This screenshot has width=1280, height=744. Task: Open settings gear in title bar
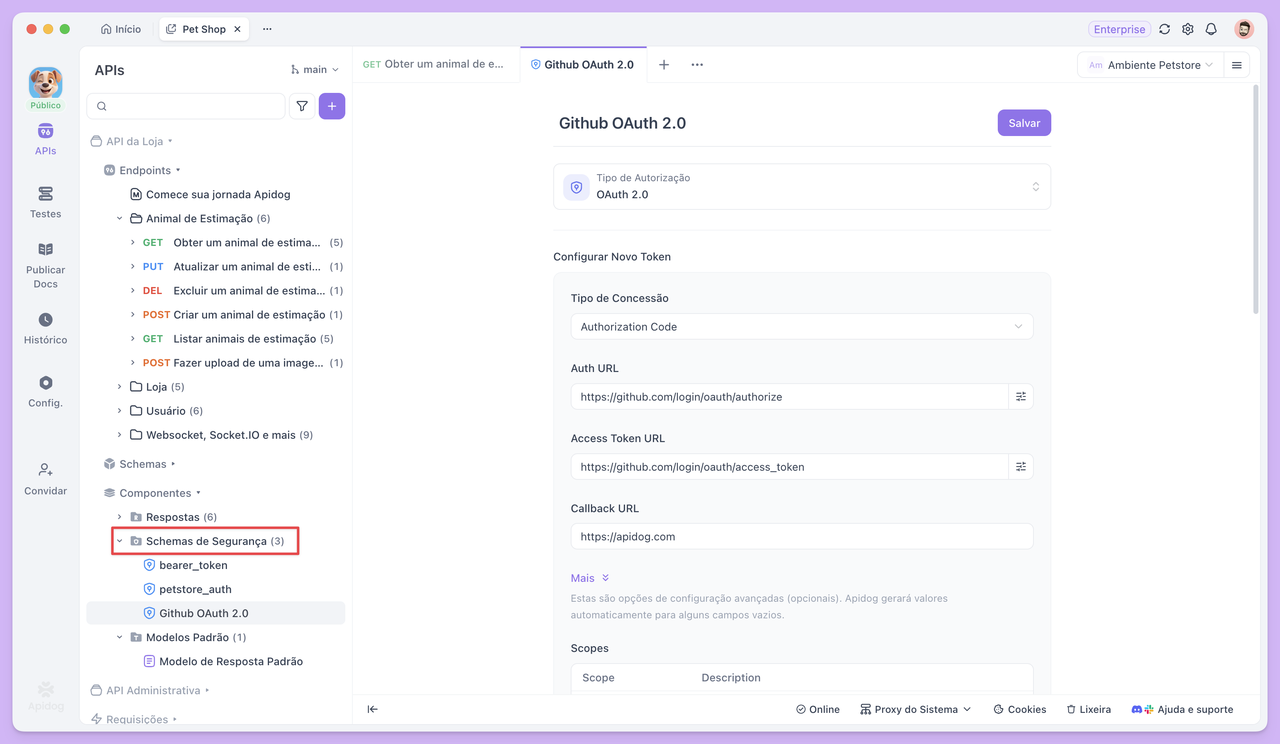click(x=1188, y=29)
